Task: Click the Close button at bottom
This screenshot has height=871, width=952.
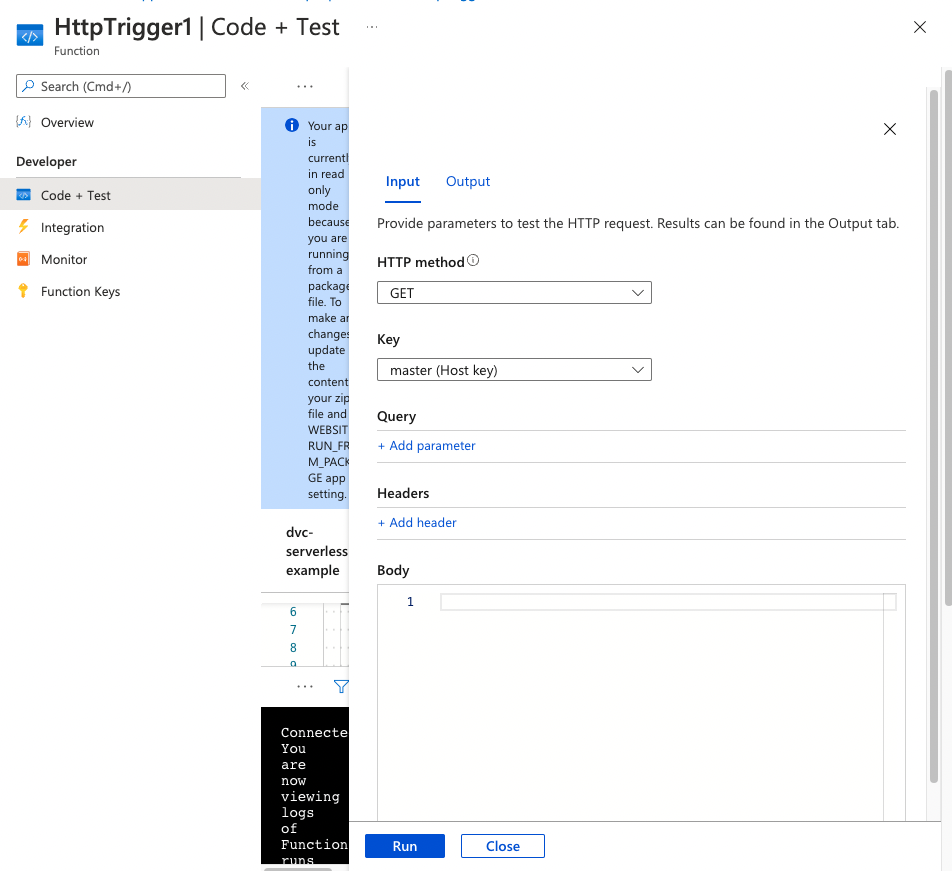Action: 502,846
